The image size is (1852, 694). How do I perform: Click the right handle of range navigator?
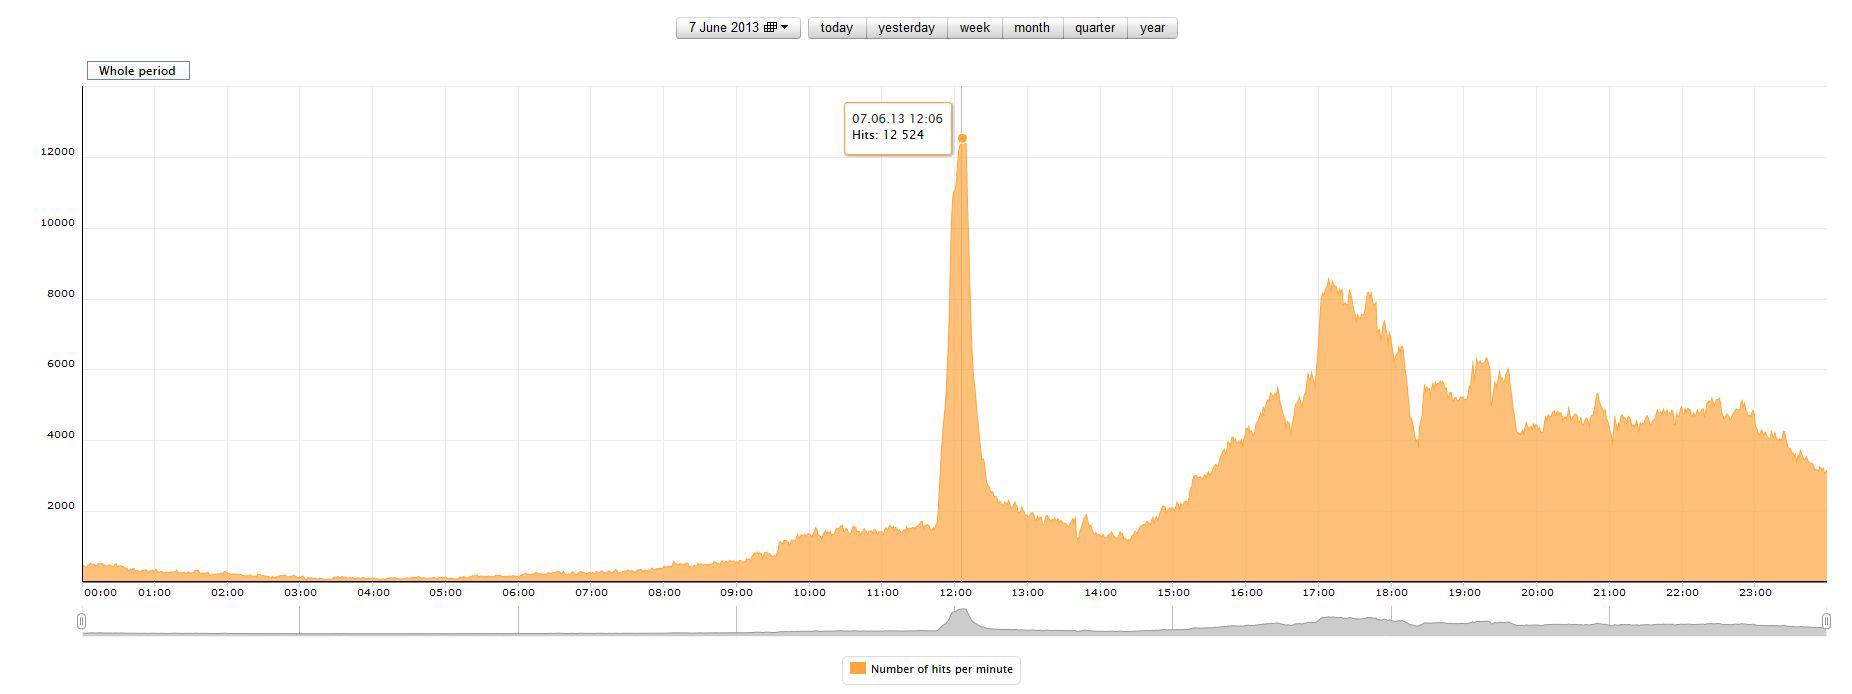tap(1826, 622)
